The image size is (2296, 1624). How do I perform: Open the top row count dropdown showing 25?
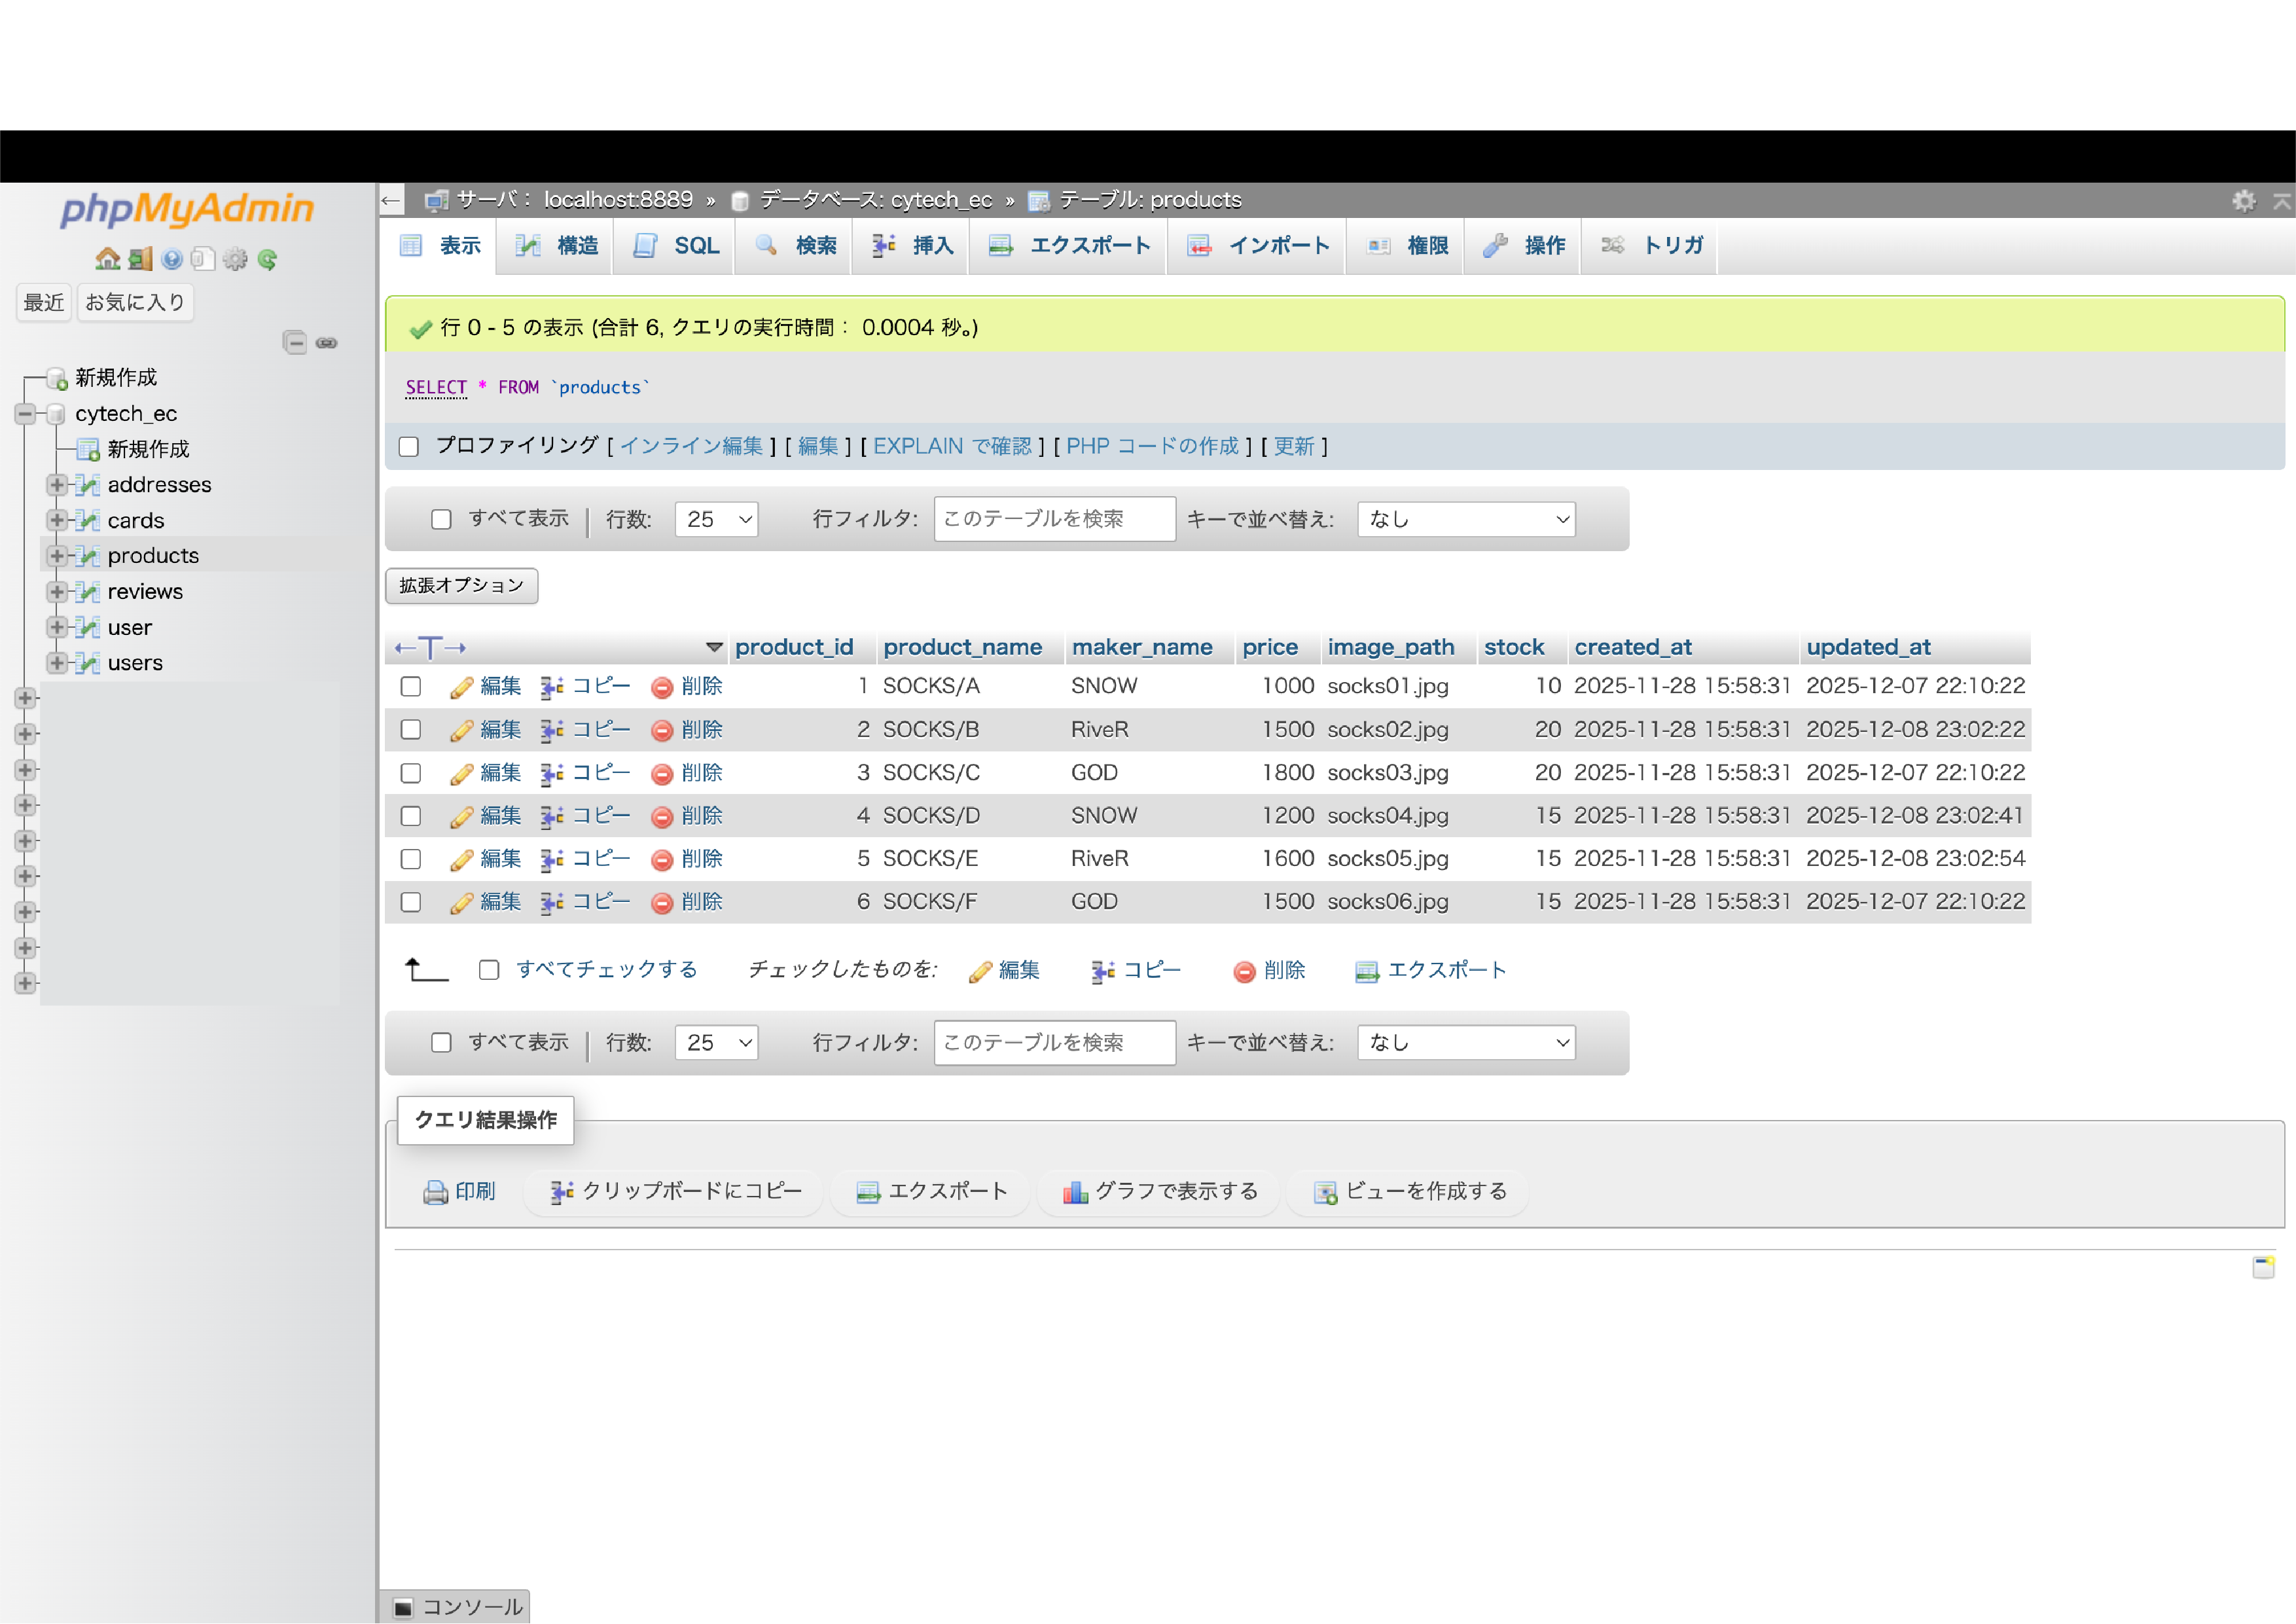coord(717,519)
